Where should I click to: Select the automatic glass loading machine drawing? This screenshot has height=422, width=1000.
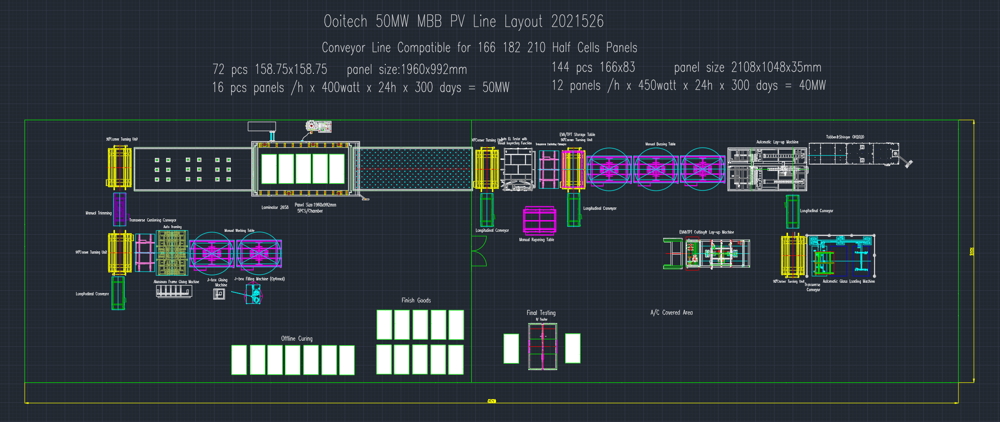tap(842, 257)
